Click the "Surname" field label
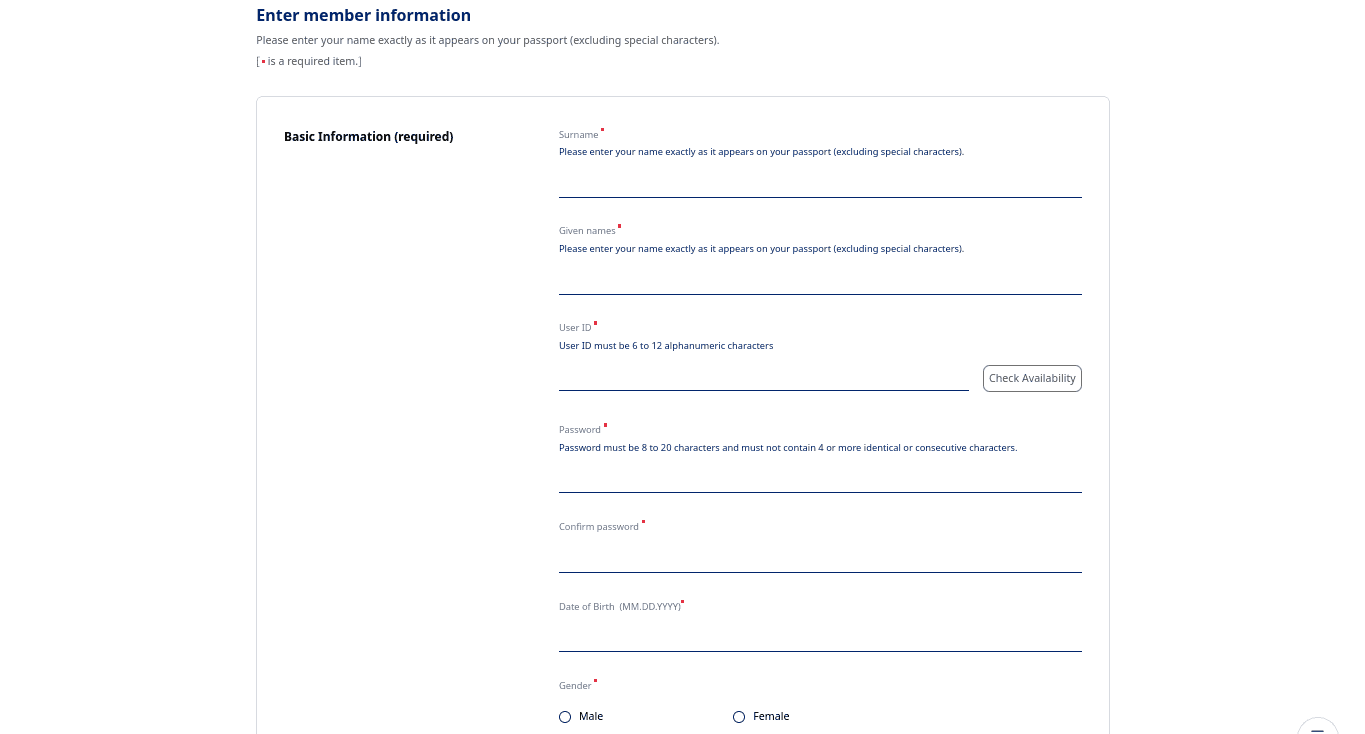Screen dimensions: 1365x734 click(x=578, y=135)
